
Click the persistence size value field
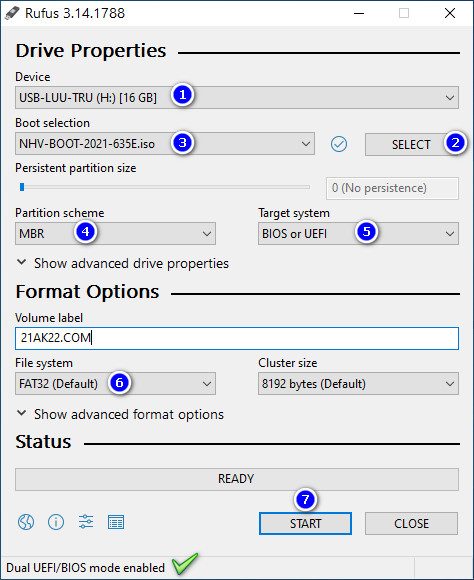tap(392, 188)
